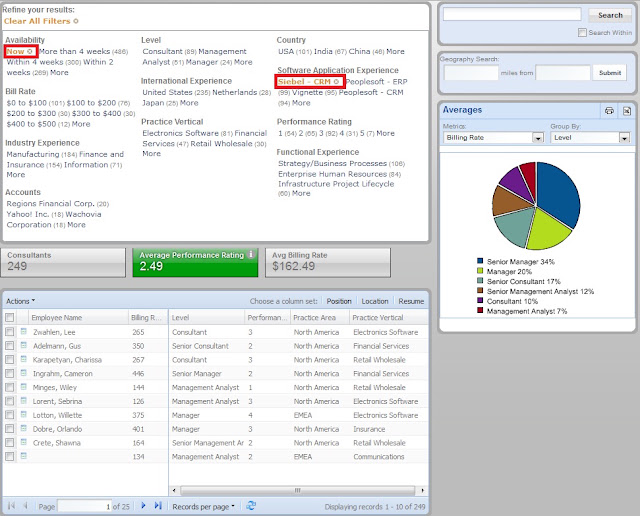Image resolution: width=640 pixels, height=516 pixels.
Task: Switch to Resume column set
Action: point(411,301)
